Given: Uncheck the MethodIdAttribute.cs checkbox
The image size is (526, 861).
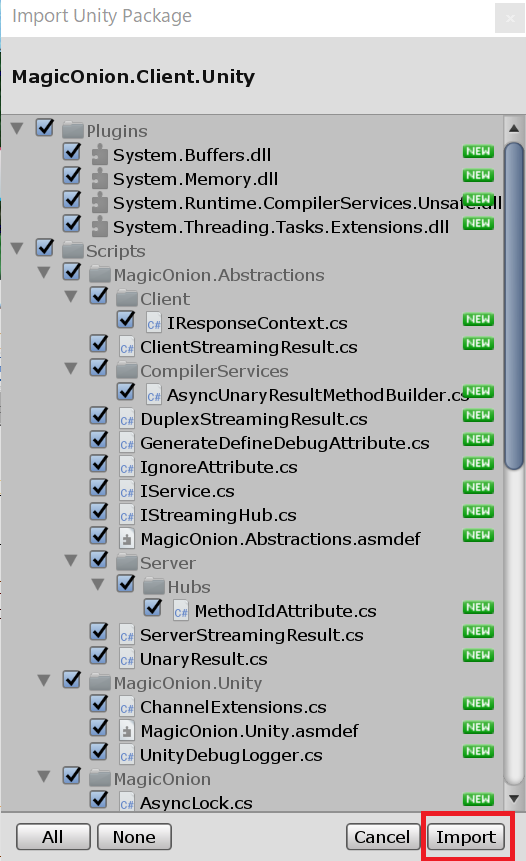Looking at the screenshot, I should click(x=152, y=608).
